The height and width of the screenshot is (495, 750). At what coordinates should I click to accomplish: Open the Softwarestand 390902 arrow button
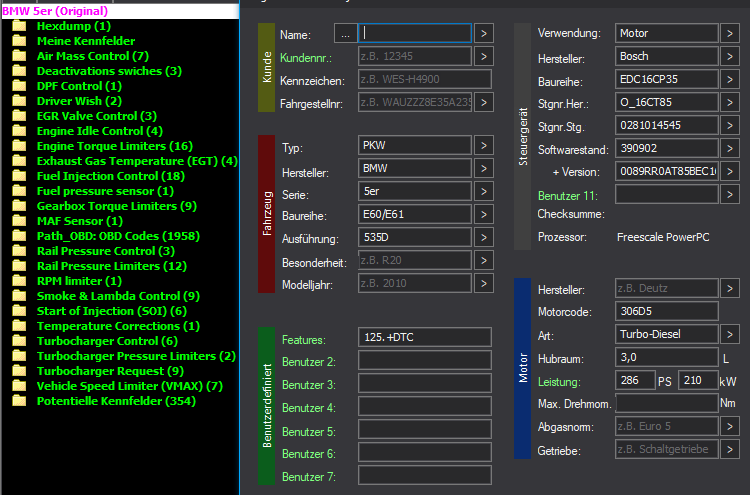(730, 148)
